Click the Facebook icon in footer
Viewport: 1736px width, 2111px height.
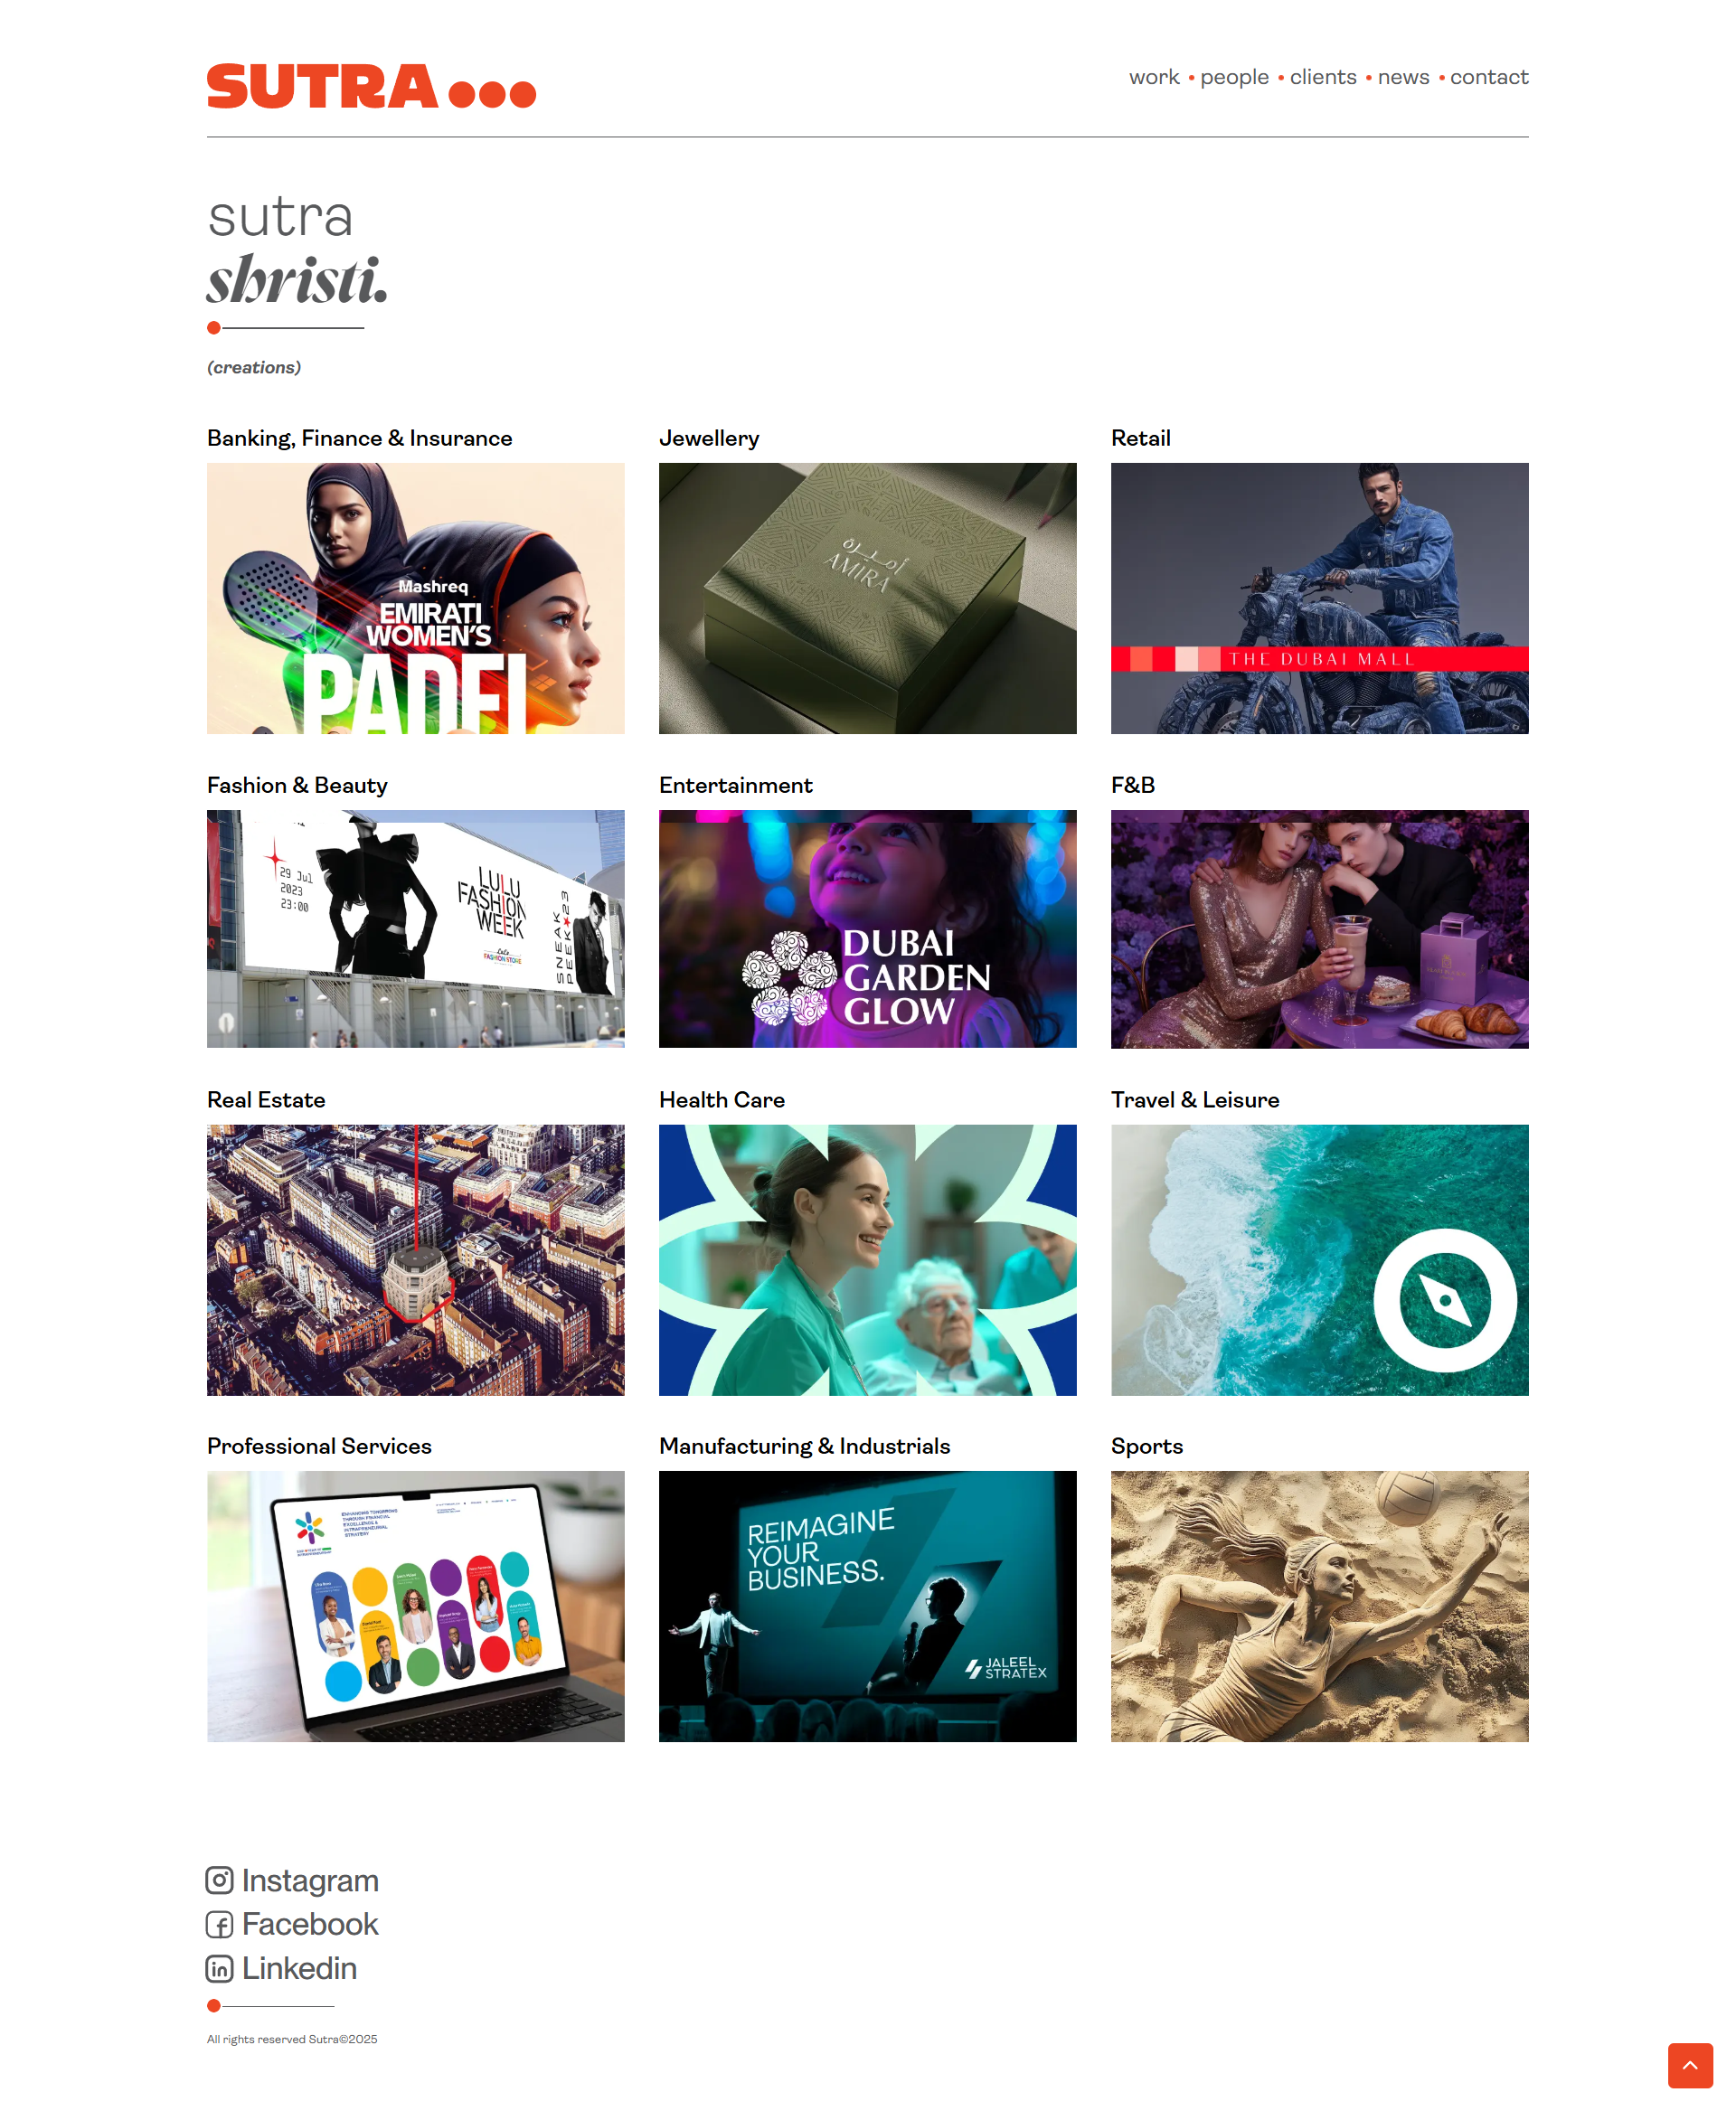click(219, 1924)
